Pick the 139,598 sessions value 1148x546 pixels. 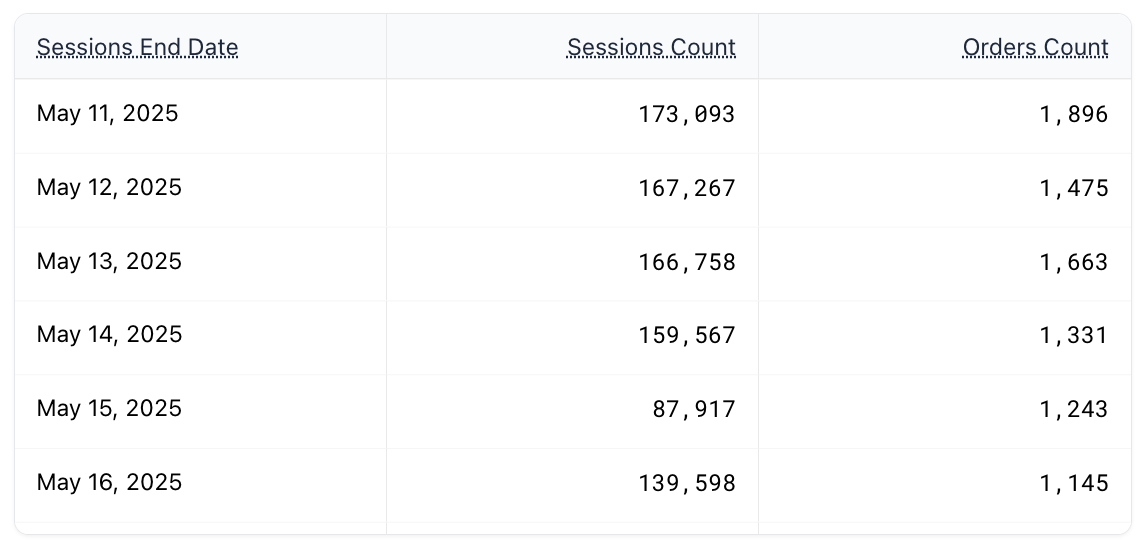[x=687, y=484]
